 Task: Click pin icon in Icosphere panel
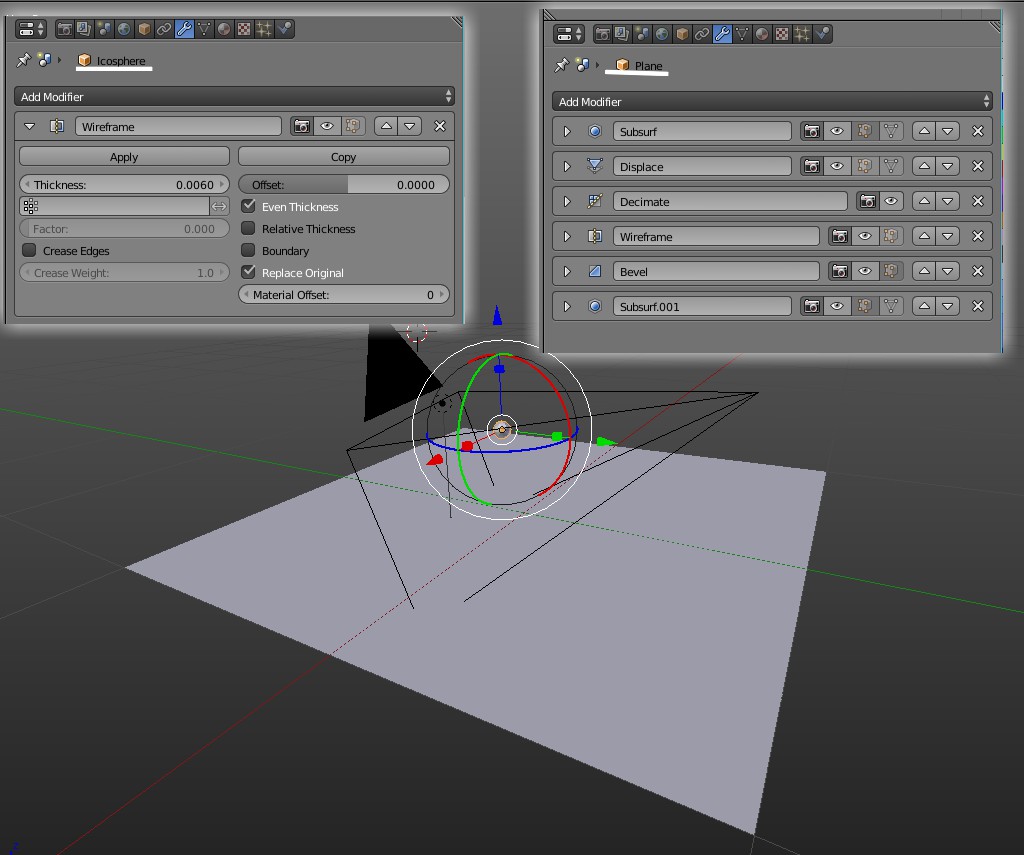pyautogui.click(x=24, y=60)
